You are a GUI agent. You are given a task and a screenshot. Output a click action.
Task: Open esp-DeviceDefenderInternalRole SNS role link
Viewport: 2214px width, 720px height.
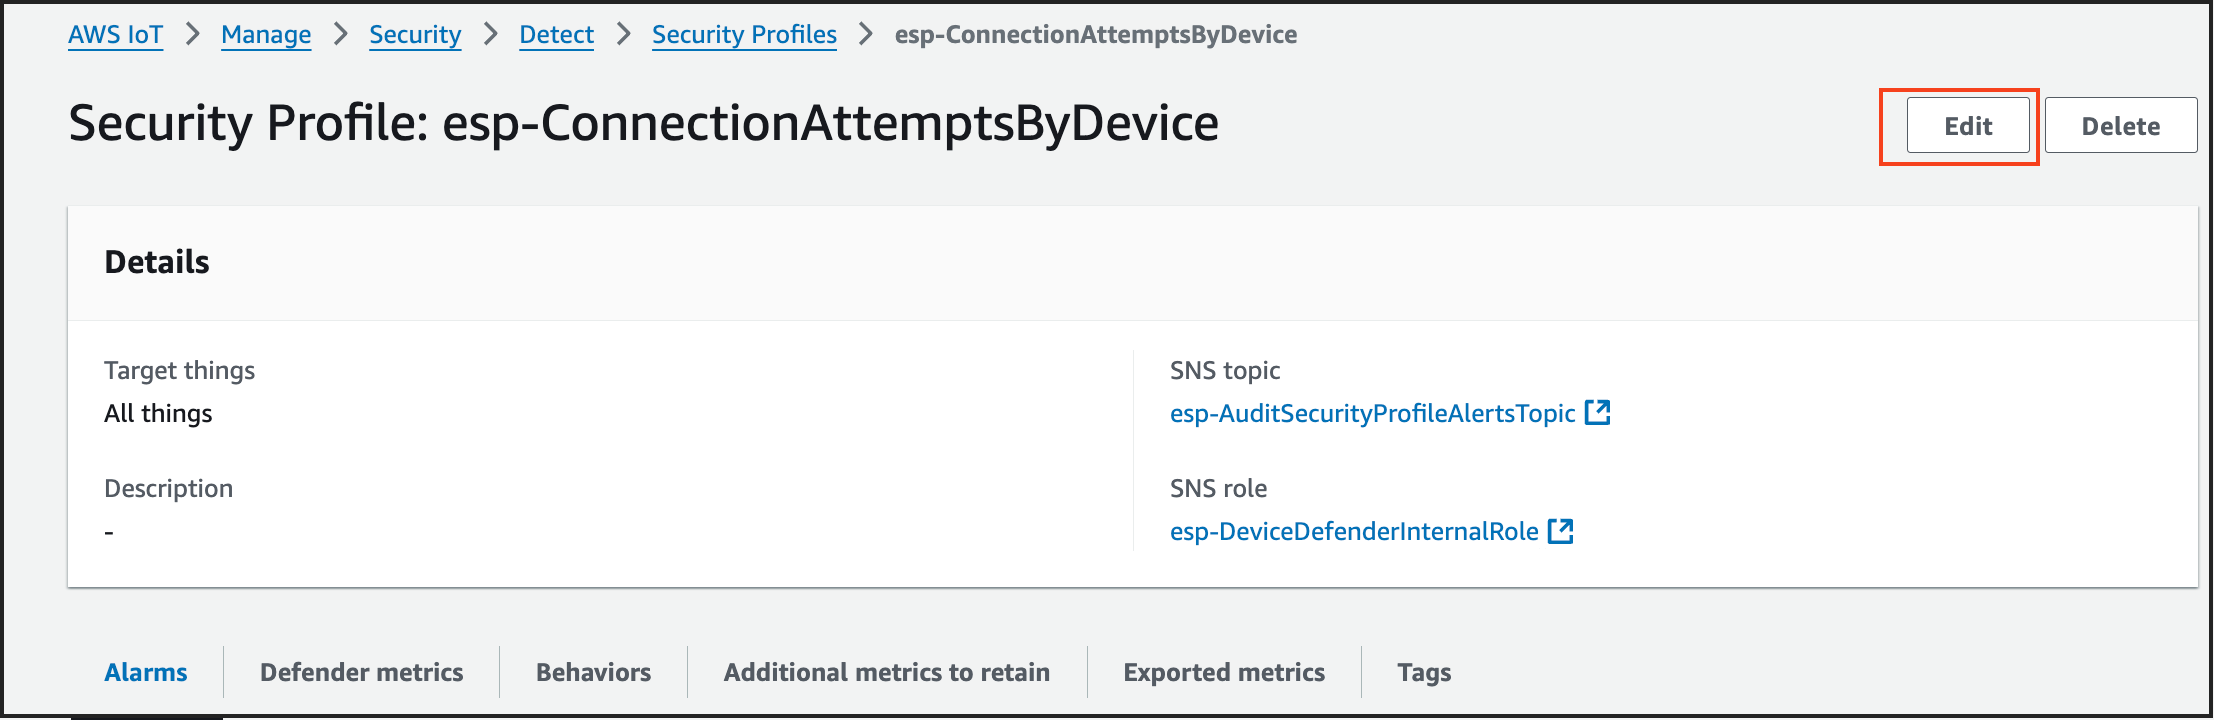[x=1354, y=531]
